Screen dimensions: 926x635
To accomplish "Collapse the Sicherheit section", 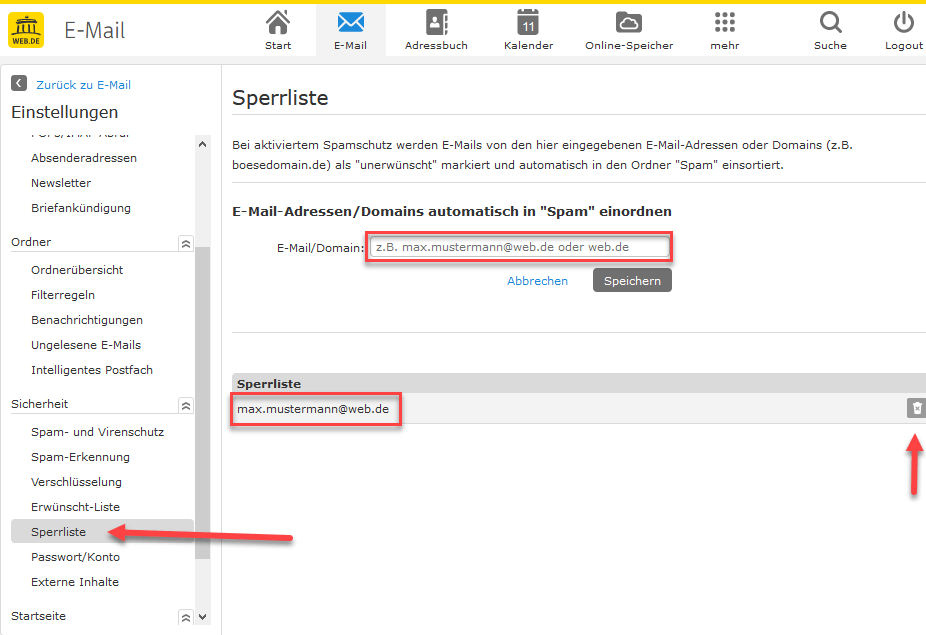I will click(x=185, y=406).
